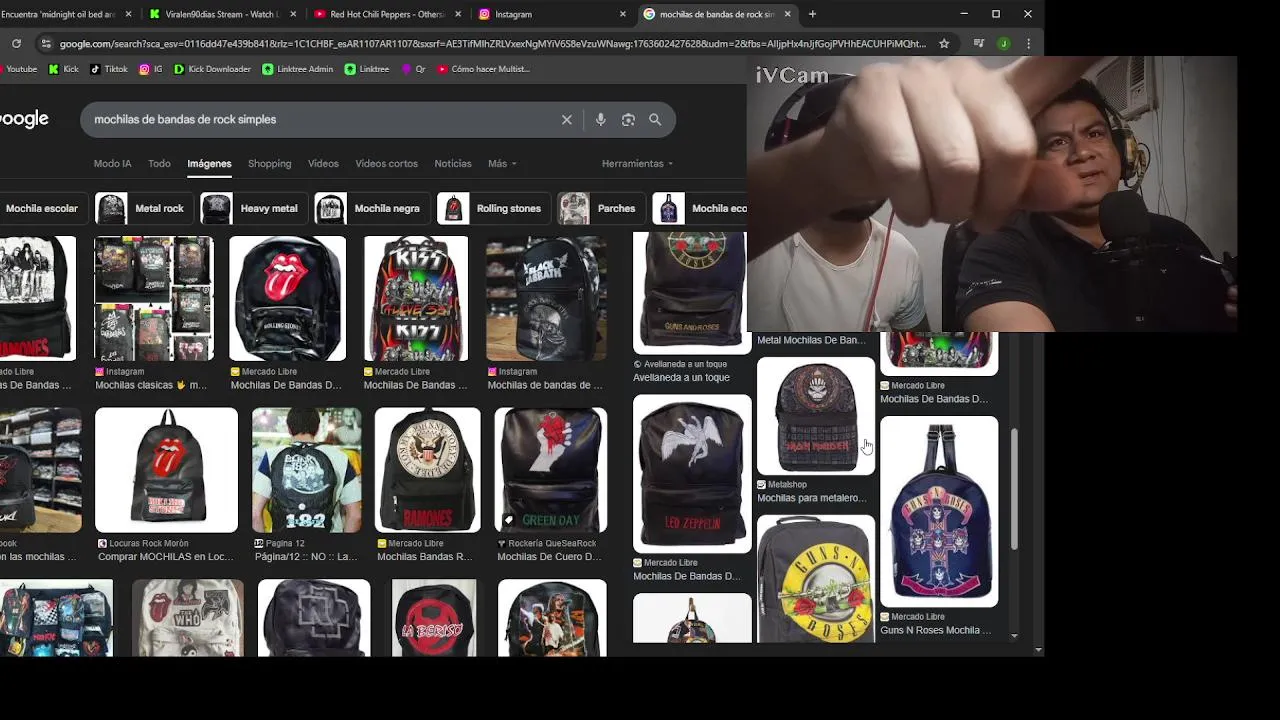Close the Red Hot Chili Peppers tab

(x=458, y=14)
